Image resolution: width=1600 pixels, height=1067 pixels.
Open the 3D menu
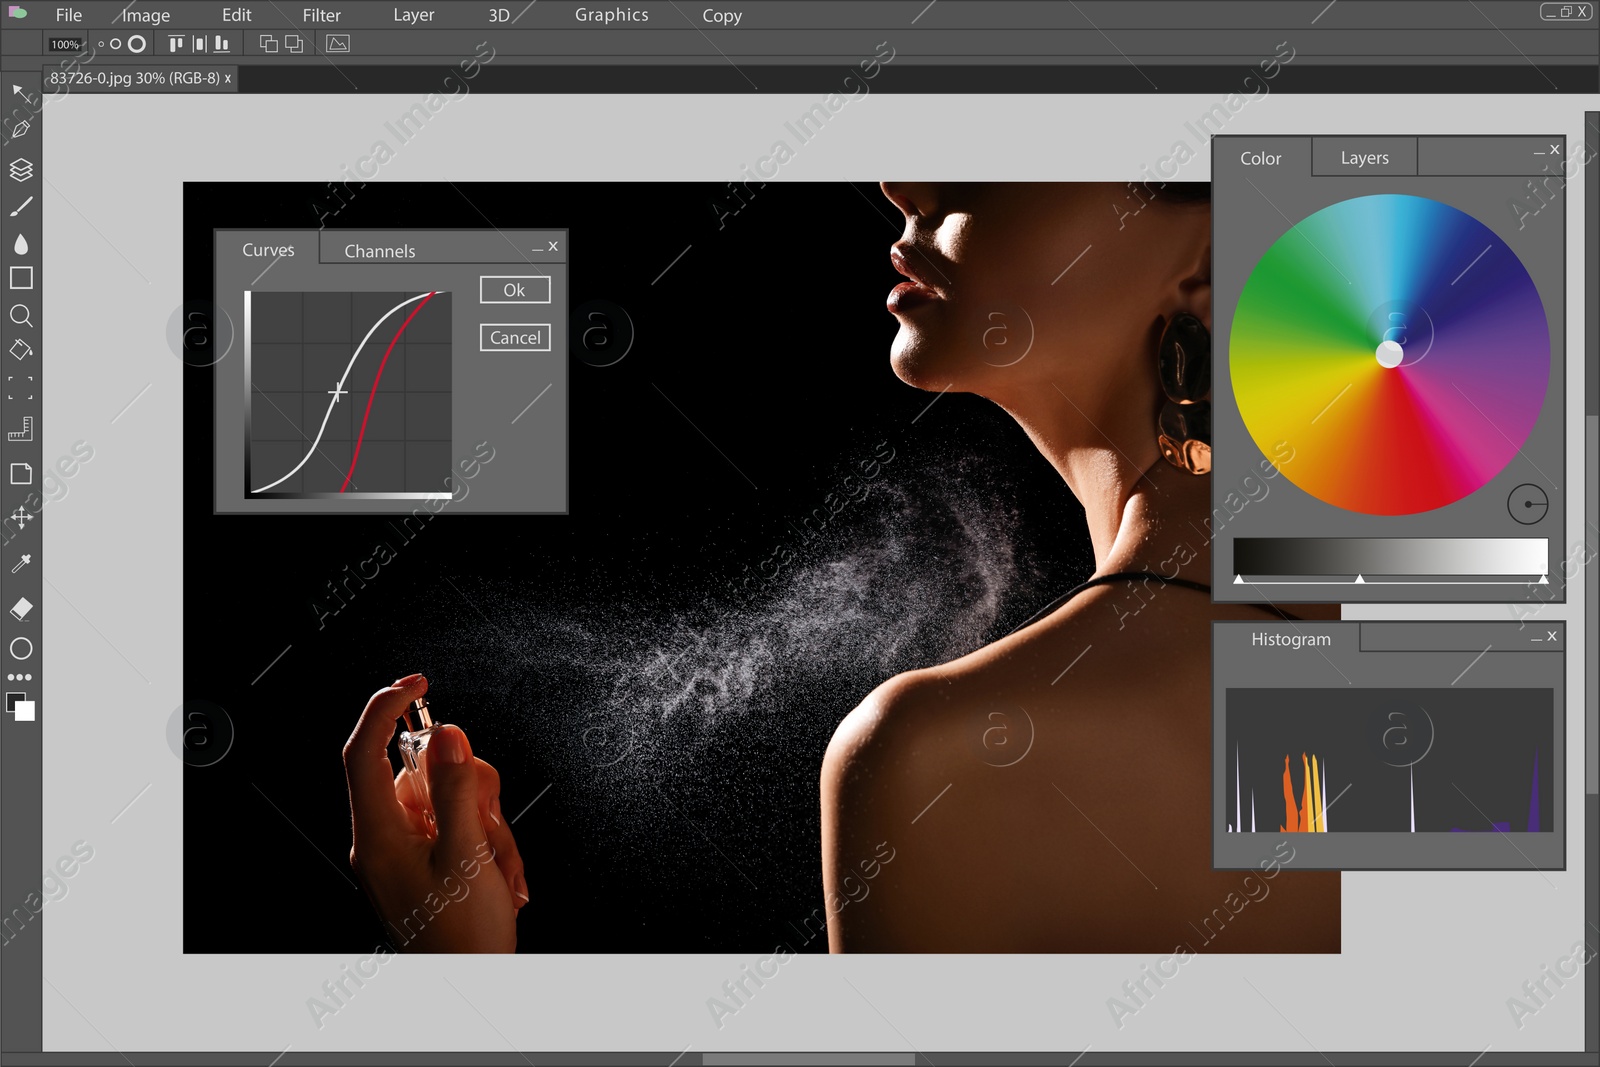[x=499, y=16]
